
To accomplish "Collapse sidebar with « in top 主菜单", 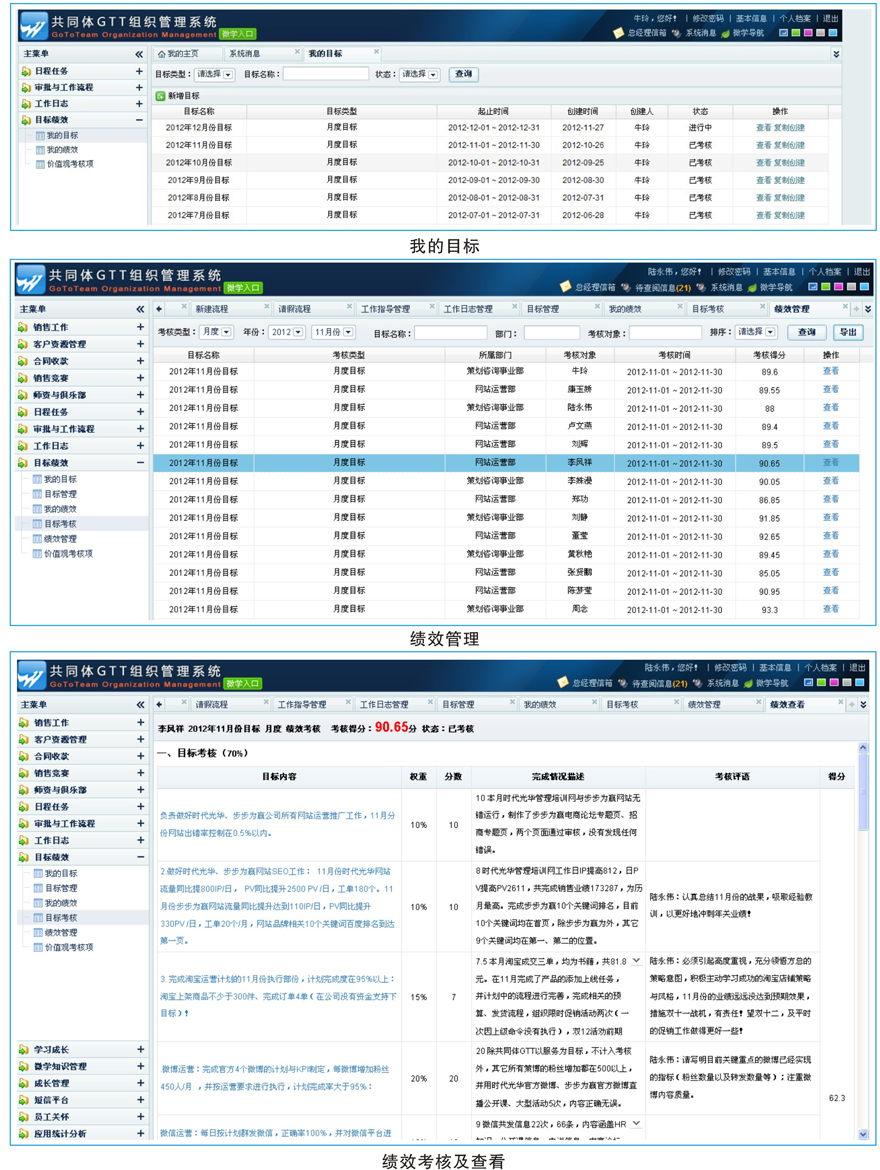I will [x=139, y=54].
